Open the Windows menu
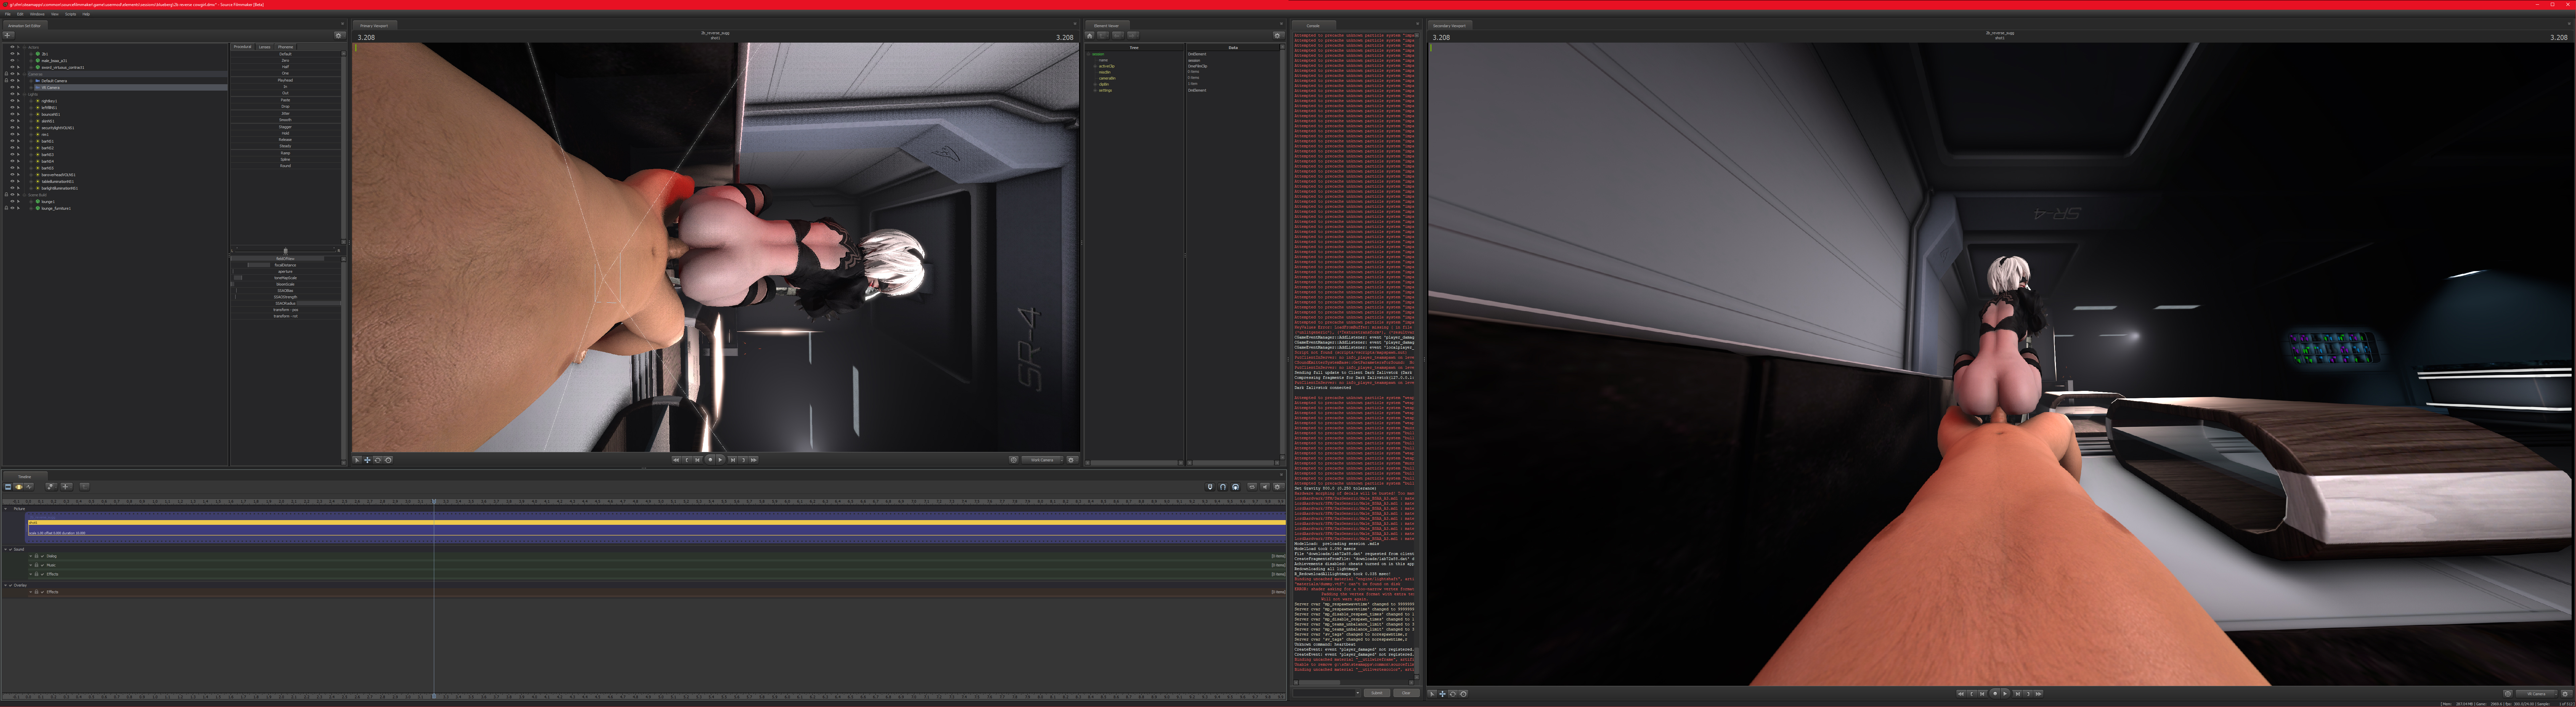2576x707 pixels. [37, 14]
